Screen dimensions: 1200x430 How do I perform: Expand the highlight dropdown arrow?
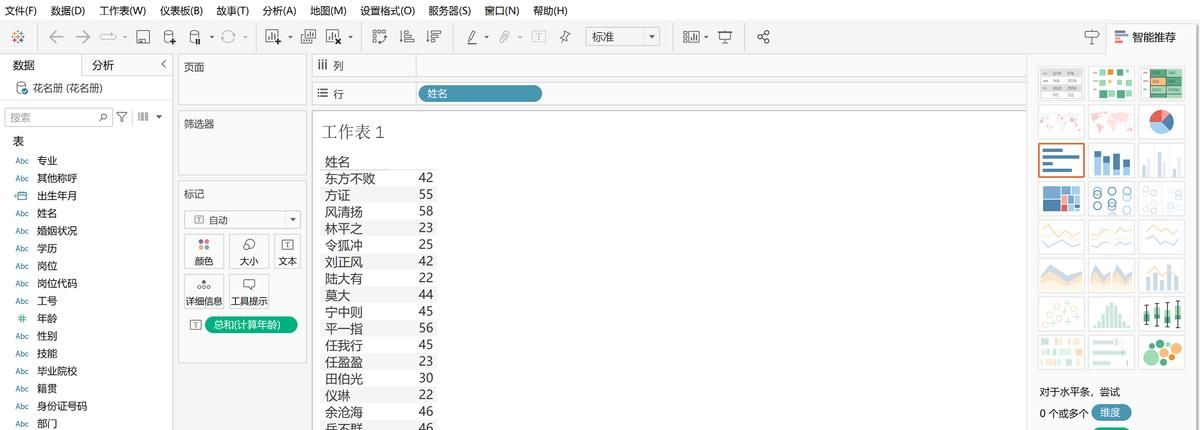[x=487, y=38]
